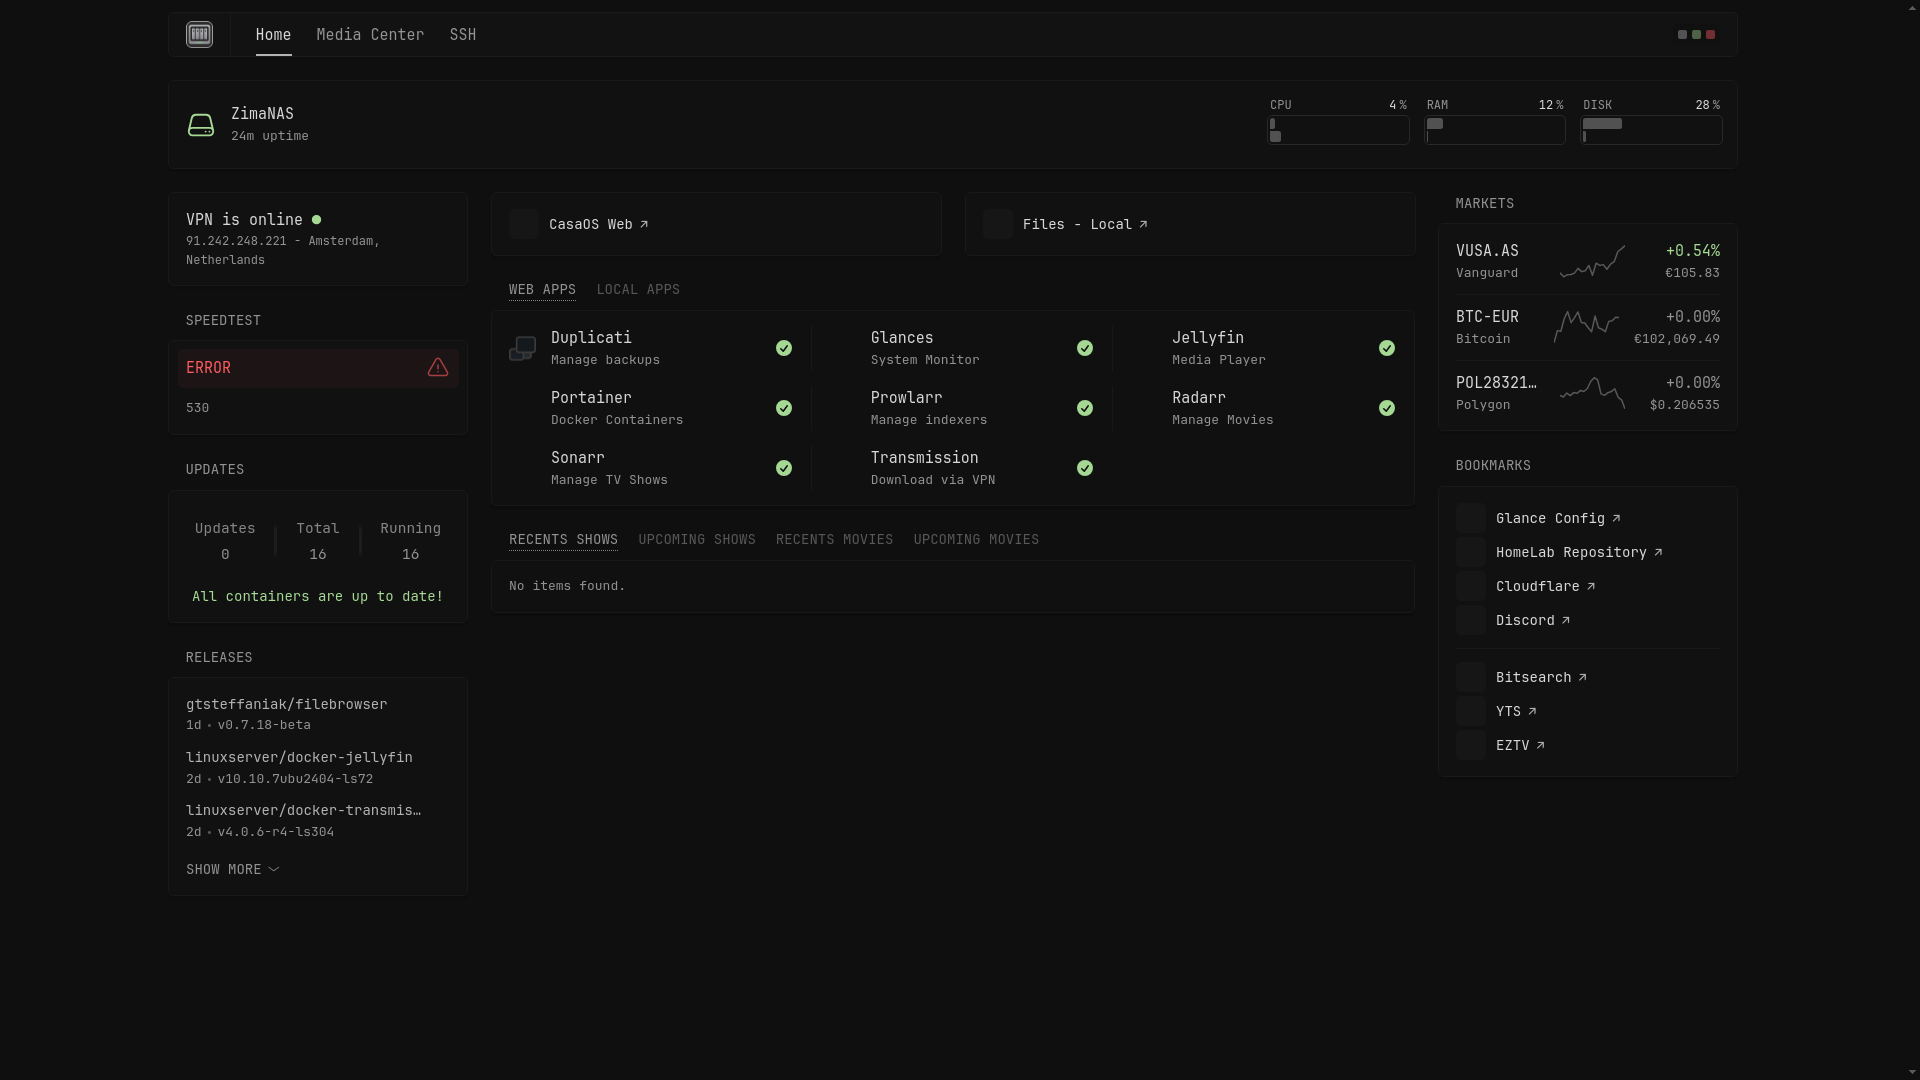
Task: Open linuxserver/docker-jellyfin release
Action: [299, 757]
